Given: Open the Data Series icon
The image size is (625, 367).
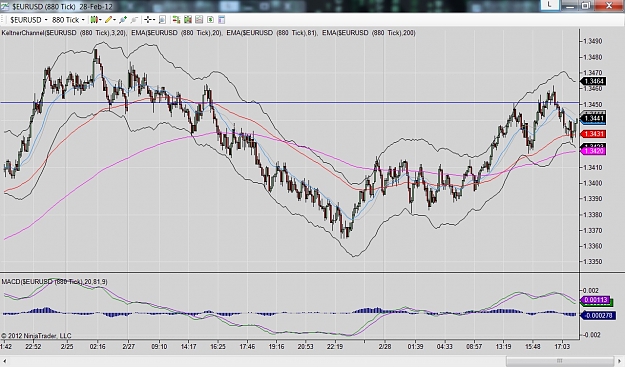Looking at the screenshot, I should (x=188, y=20).
